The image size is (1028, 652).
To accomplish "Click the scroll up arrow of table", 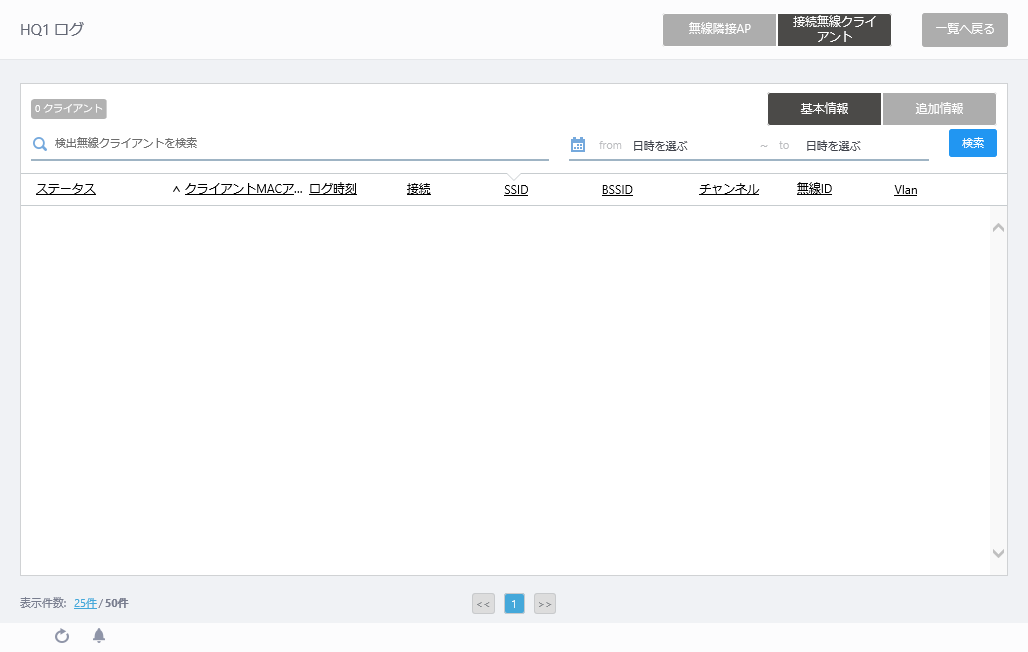I will (x=998, y=228).
